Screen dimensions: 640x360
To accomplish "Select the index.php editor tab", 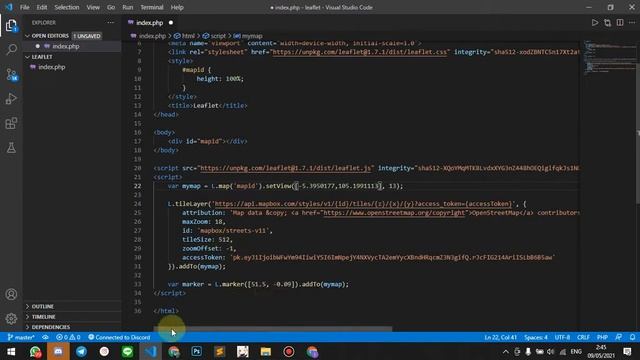I will 150,23.
